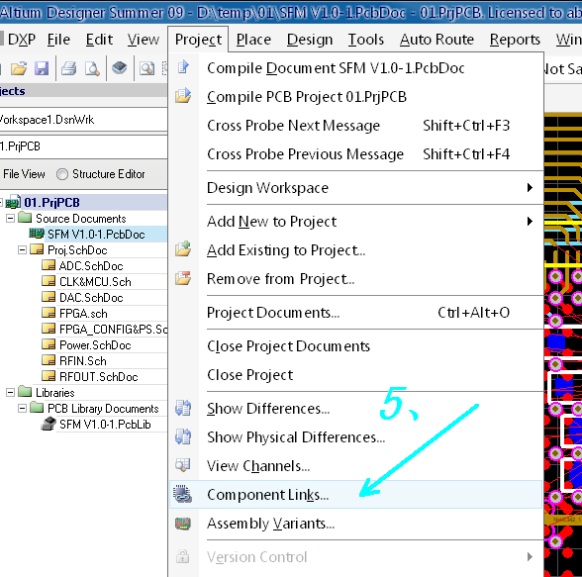Image resolution: width=582 pixels, height=577 pixels.
Task: Click the zoom magnifier toolbar icon
Action: click(147, 68)
